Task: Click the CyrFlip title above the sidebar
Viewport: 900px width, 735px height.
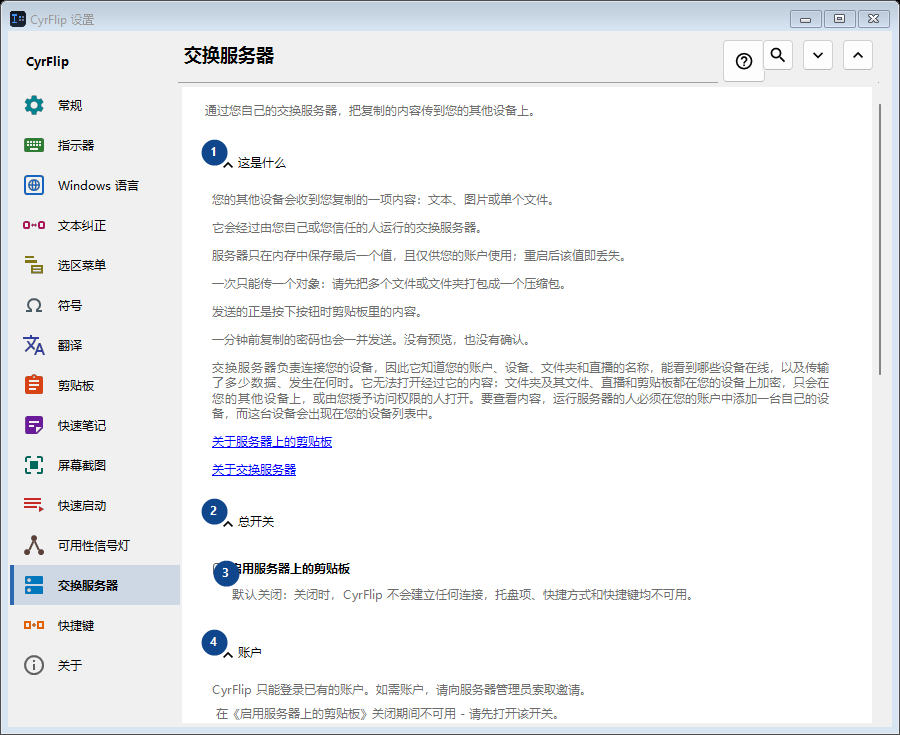Action: pyautogui.click(x=48, y=61)
